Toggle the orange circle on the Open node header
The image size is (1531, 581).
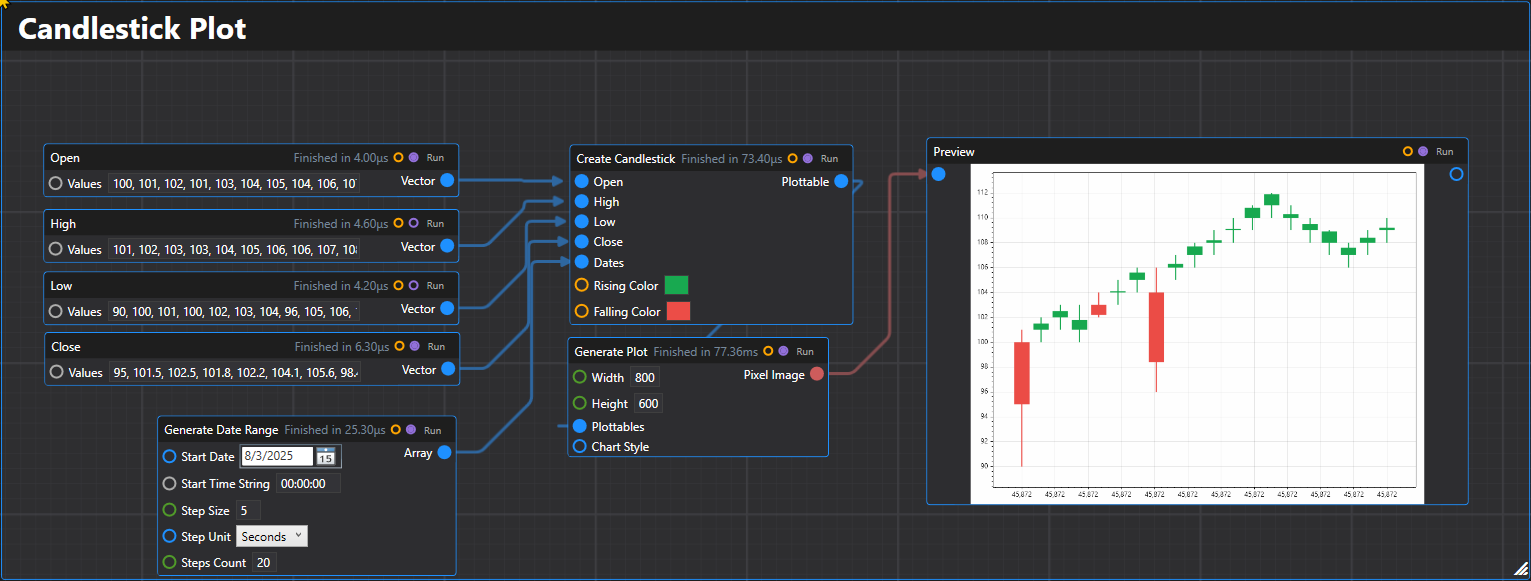(398, 157)
